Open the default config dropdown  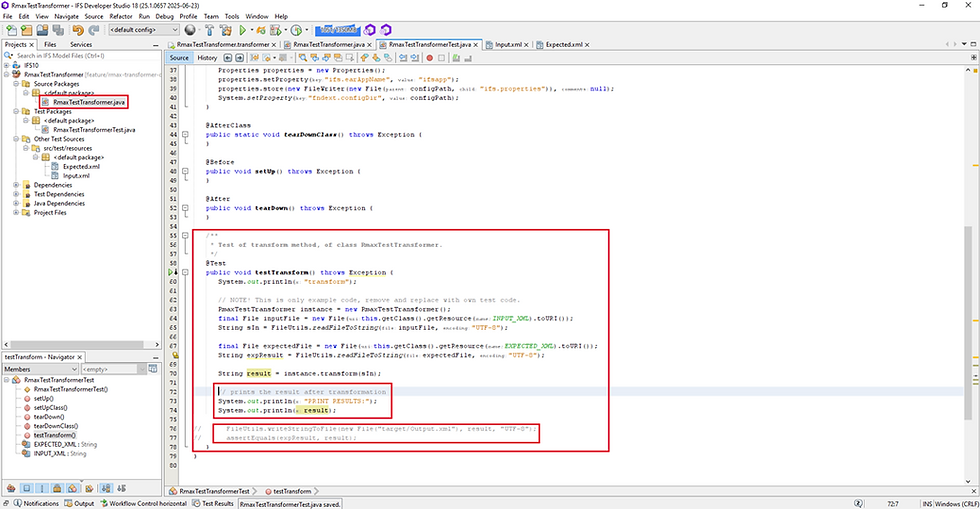coord(144,30)
